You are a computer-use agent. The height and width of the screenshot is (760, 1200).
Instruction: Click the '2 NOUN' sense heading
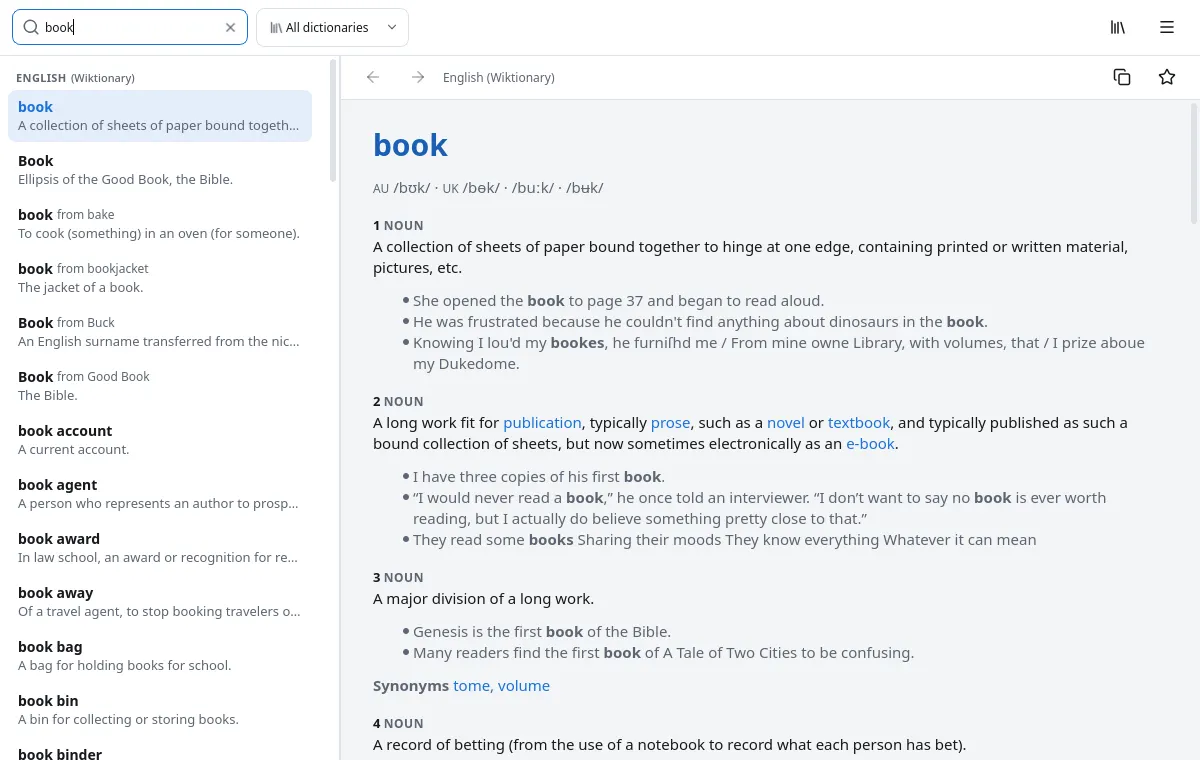(398, 402)
